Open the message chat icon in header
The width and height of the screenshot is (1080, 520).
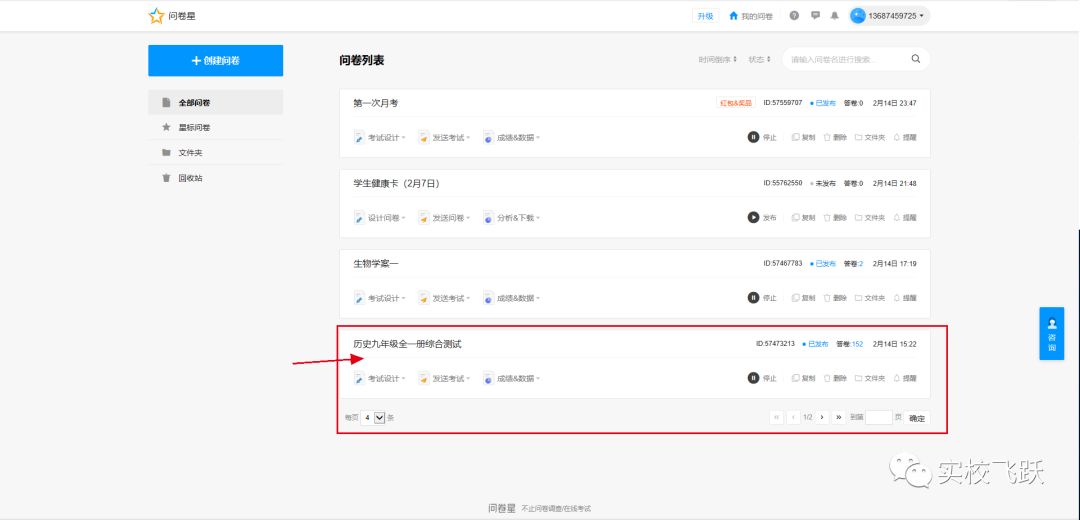point(815,16)
